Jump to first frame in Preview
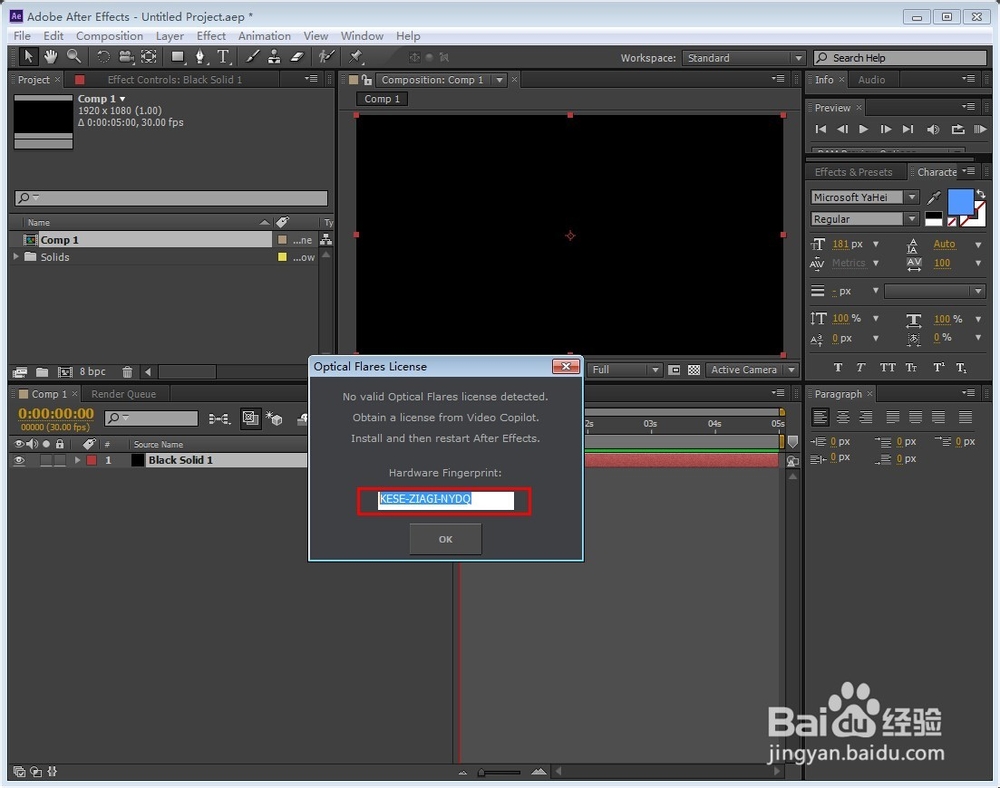The width and height of the screenshot is (1000, 788). click(x=821, y=129)
